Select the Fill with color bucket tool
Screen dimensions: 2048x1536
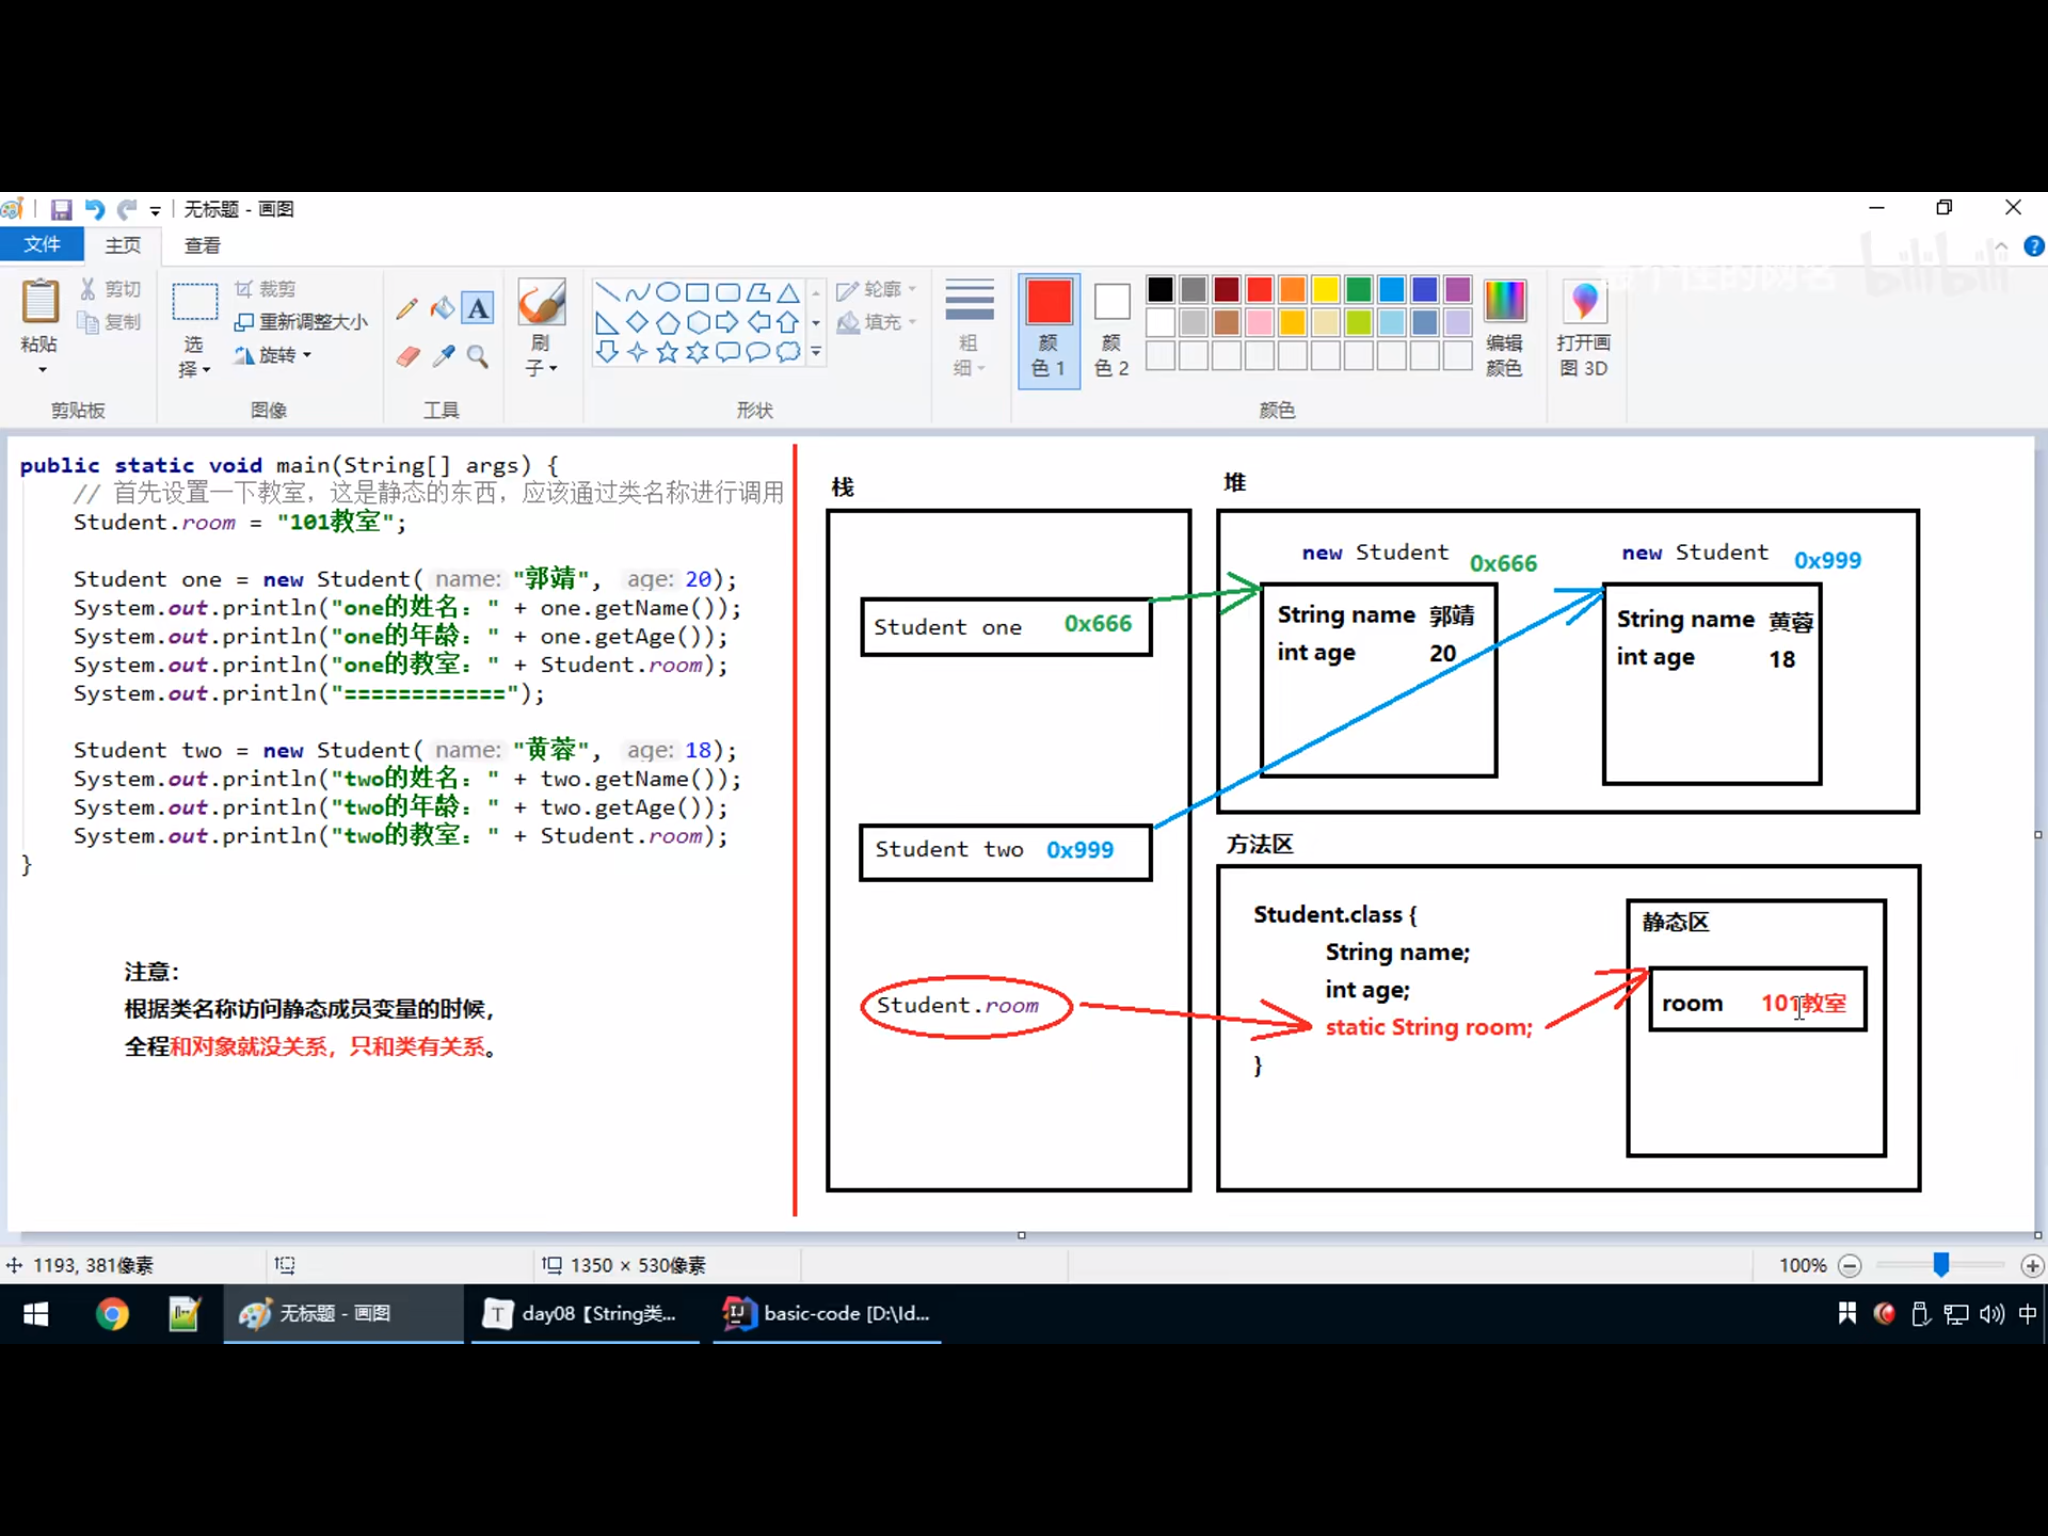(442, 309)
